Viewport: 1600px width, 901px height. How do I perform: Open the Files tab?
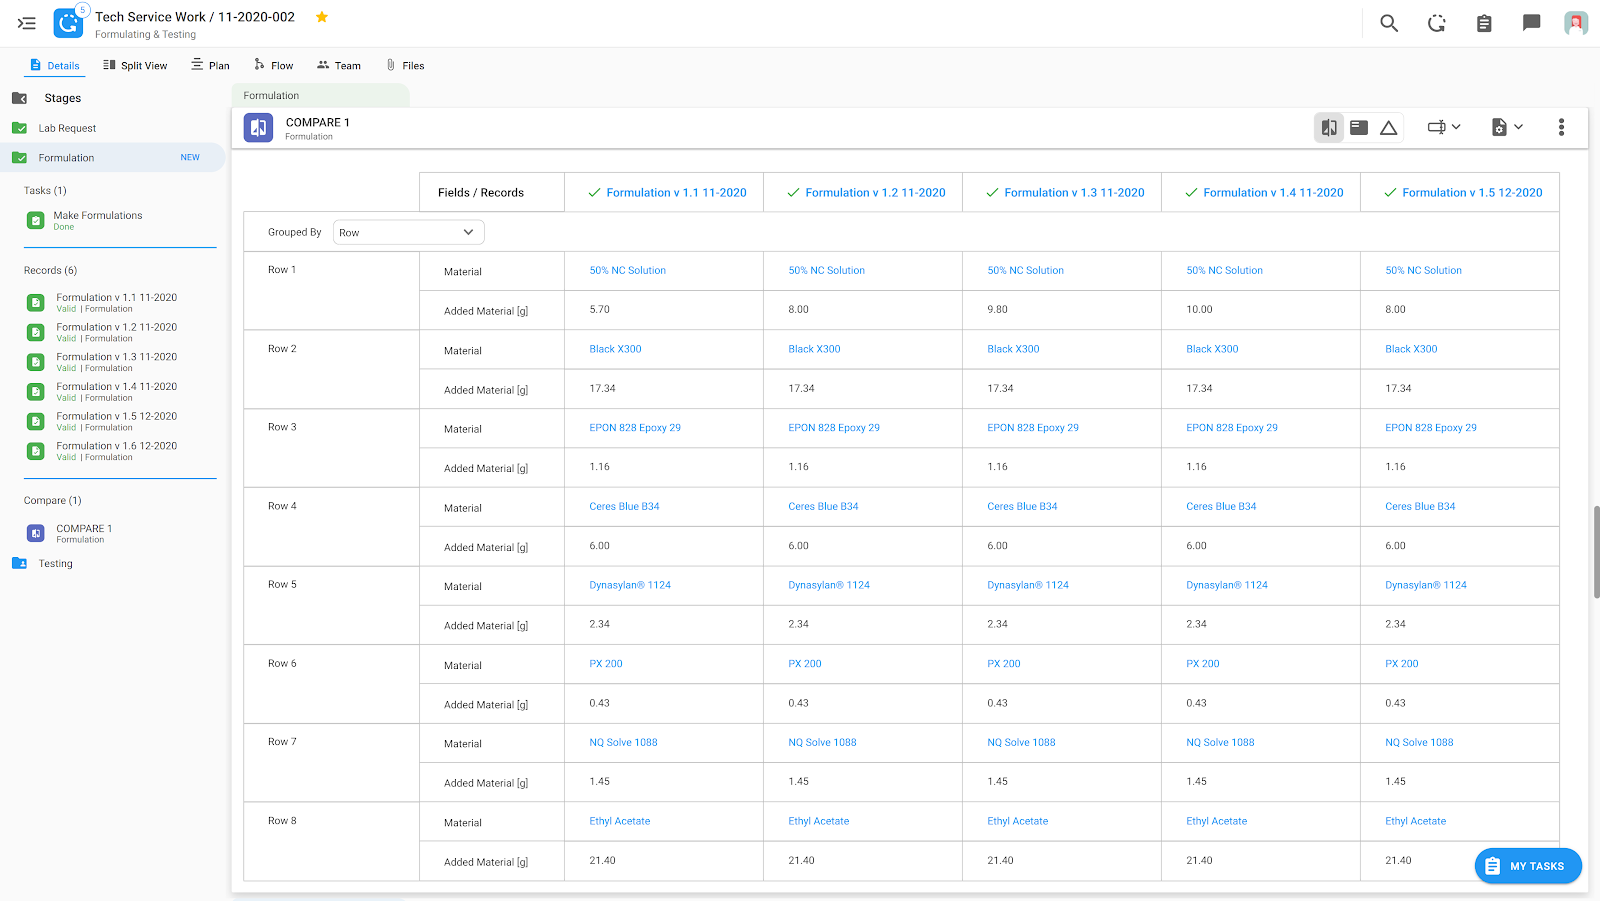405,66
